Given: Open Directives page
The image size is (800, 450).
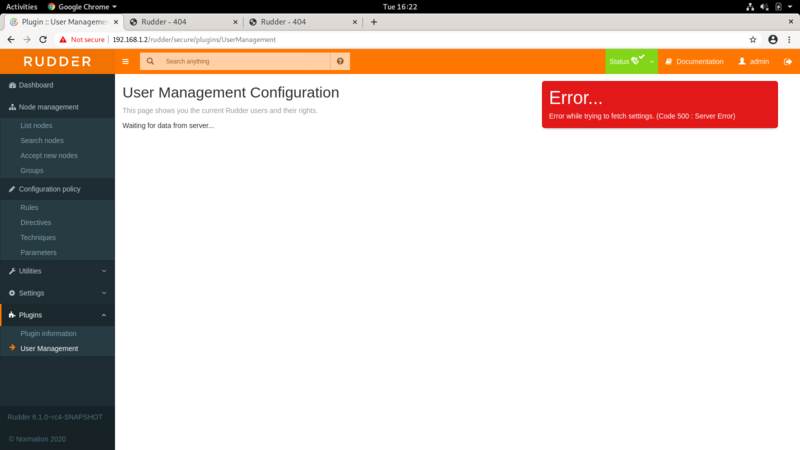Looking at the screenshot, I should coord(36,222).
